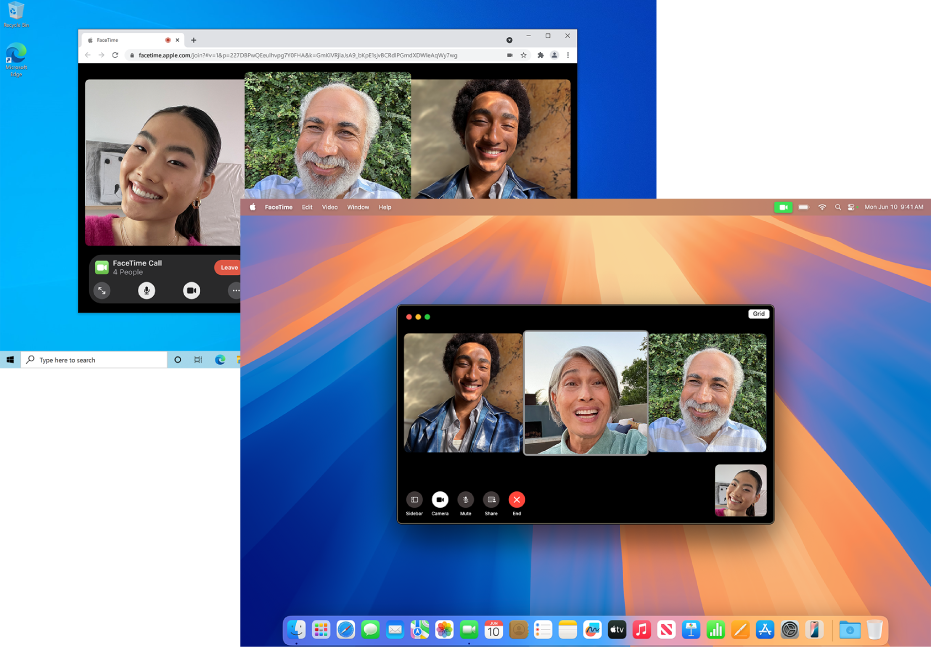Toggle microphone in the browser FaceTime controls
This screenshot has width=932, height=650.
point(146,291)
